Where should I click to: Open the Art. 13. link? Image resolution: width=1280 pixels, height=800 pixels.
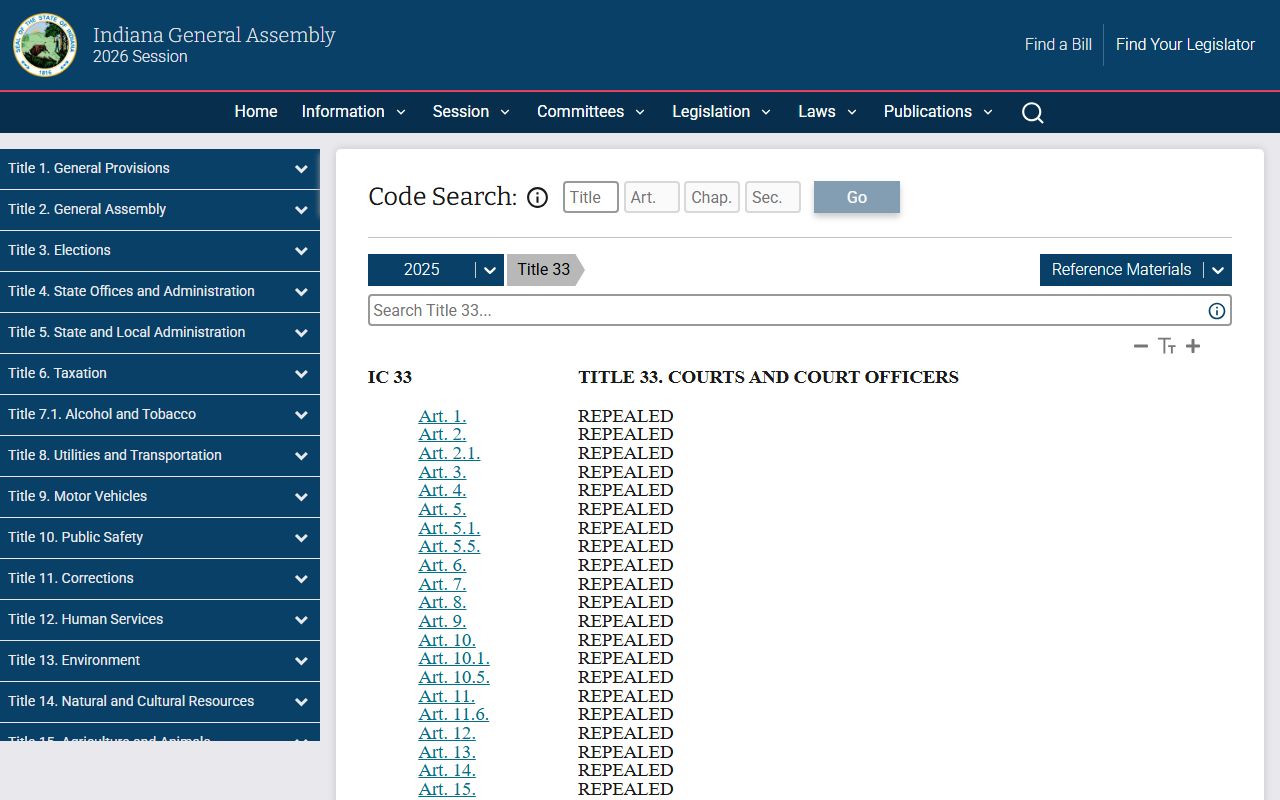pyautogui.click(x=447, y=752)
